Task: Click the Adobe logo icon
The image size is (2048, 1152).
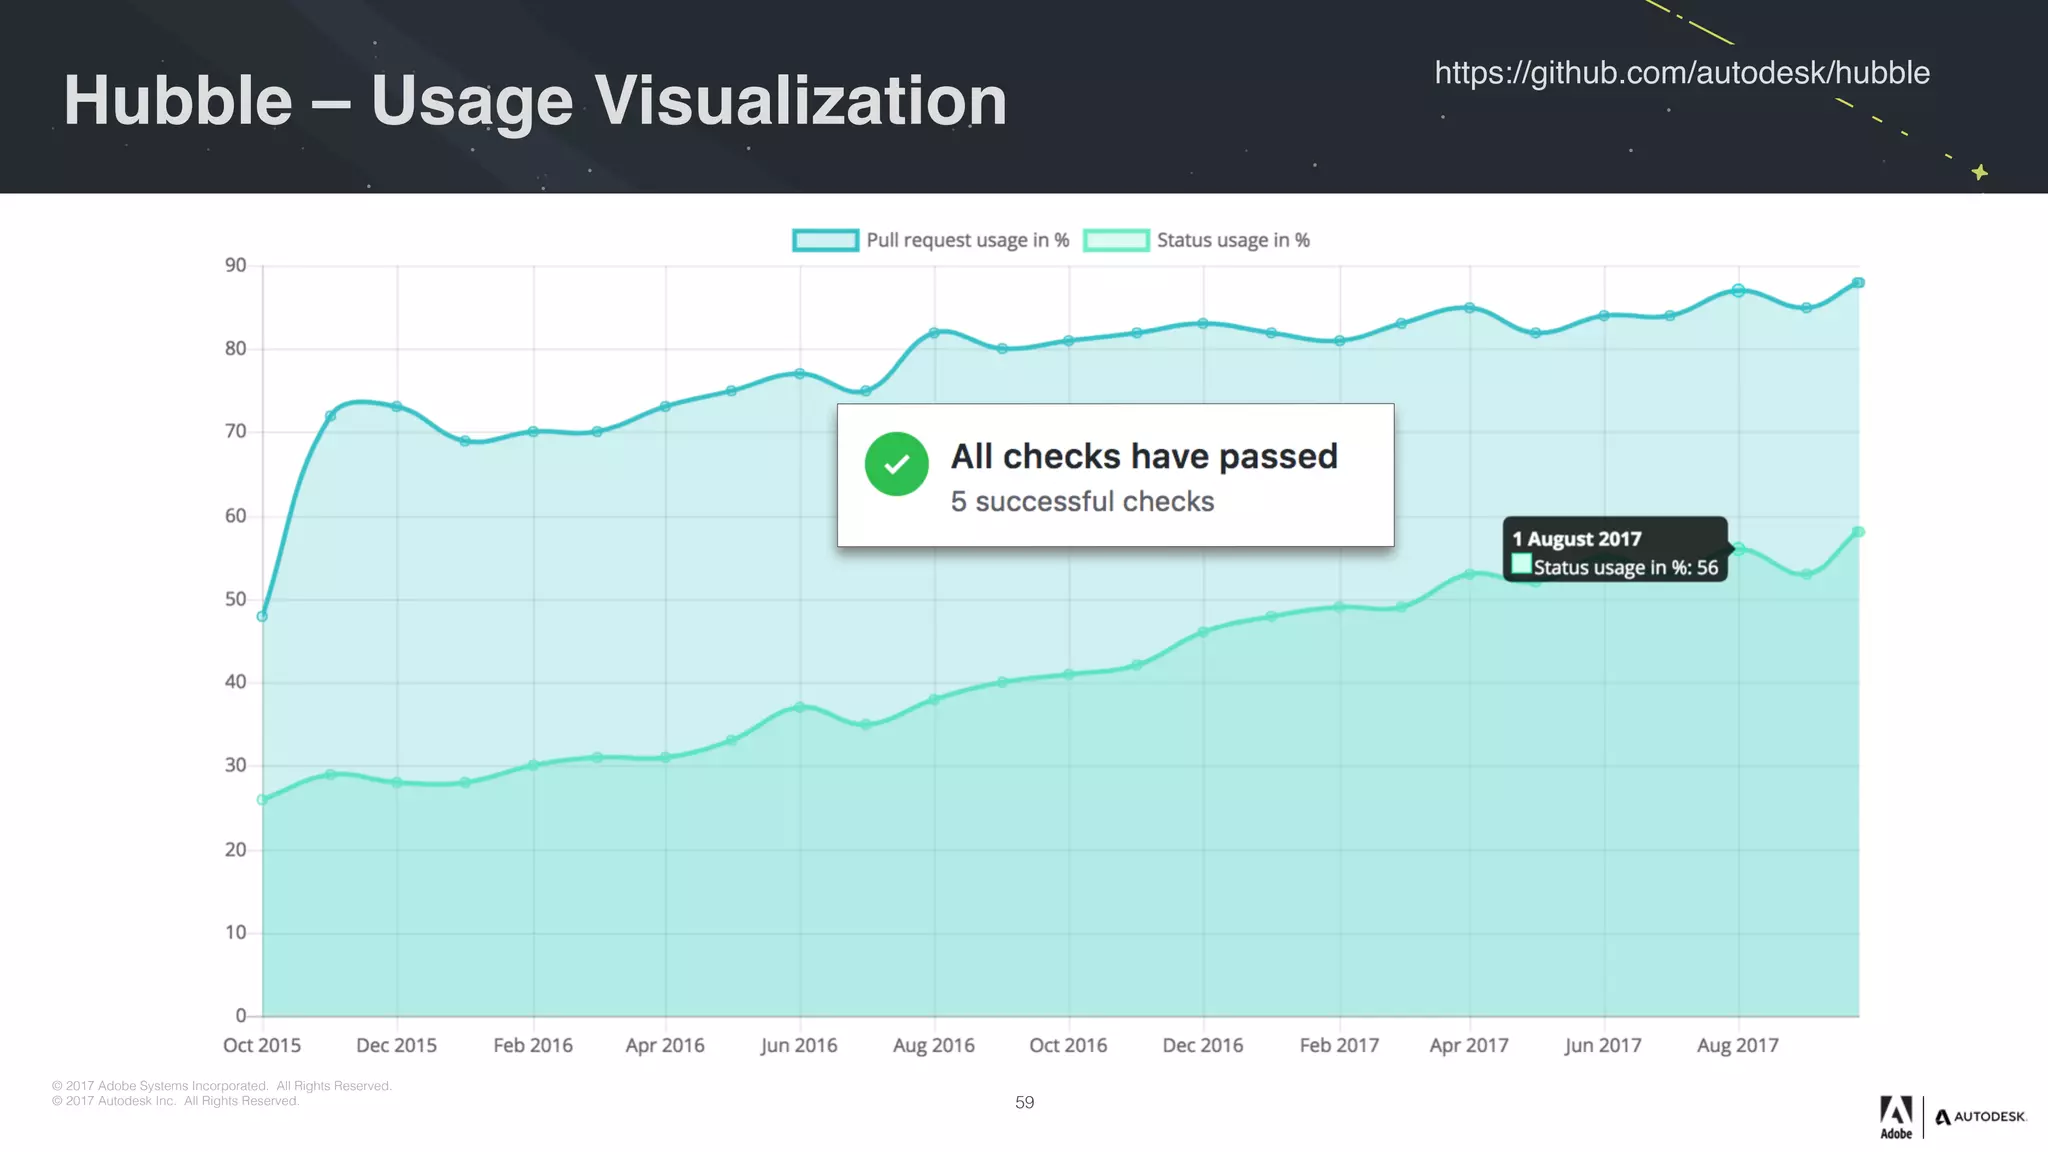Action: click(1895, 1115)
